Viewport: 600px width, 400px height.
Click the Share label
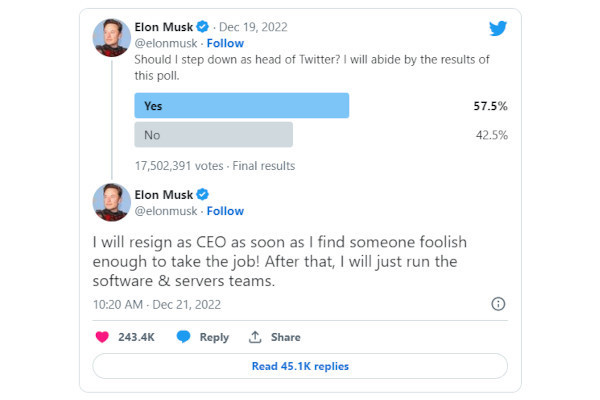click(285, 337)
